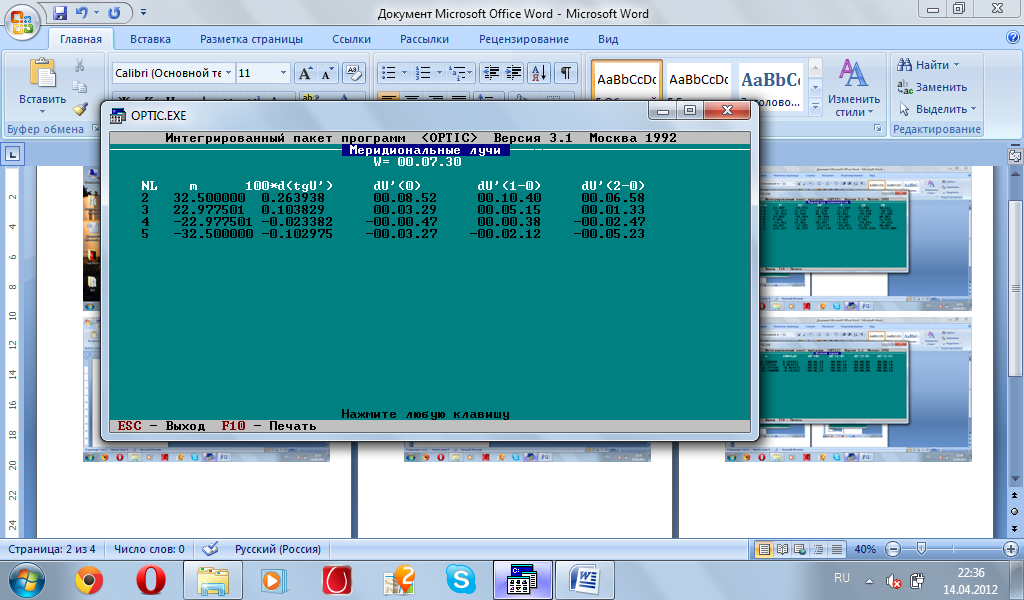The width and height of the screenshot is (1024, 600).
Task: Click Заменить to replace text
Action: point(931,87)
